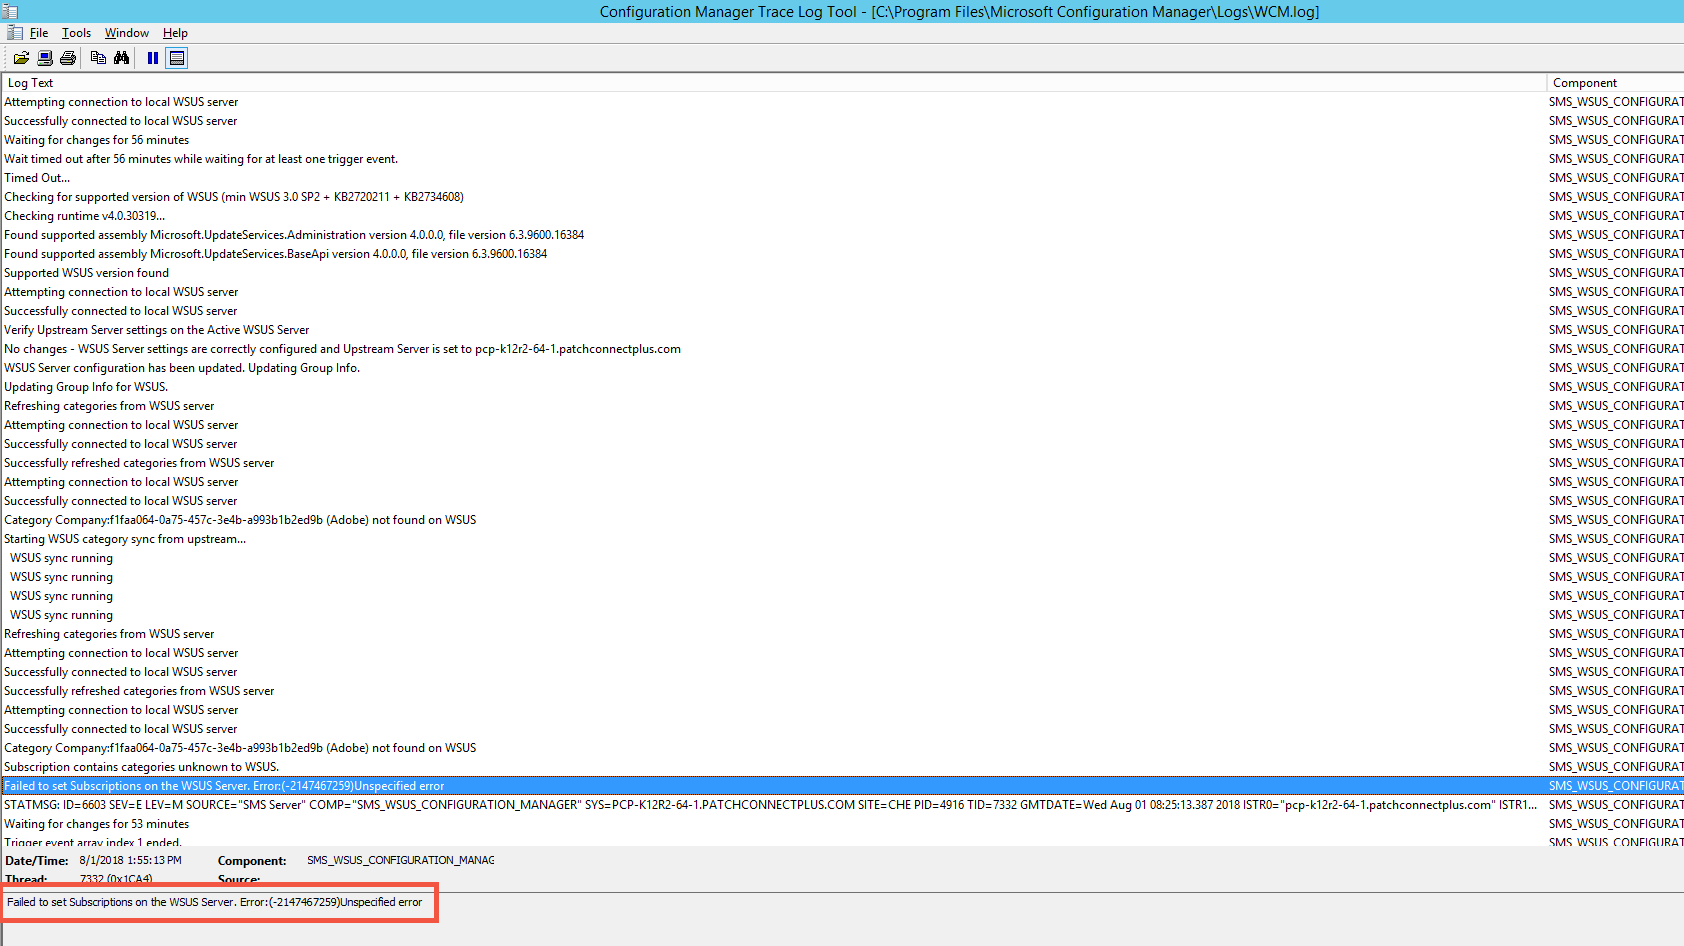The height and width of the screenshot is (946, 1684).
Task: Select the 'Starting WSUS category sync from upstream' row
Action: (125, 539)
